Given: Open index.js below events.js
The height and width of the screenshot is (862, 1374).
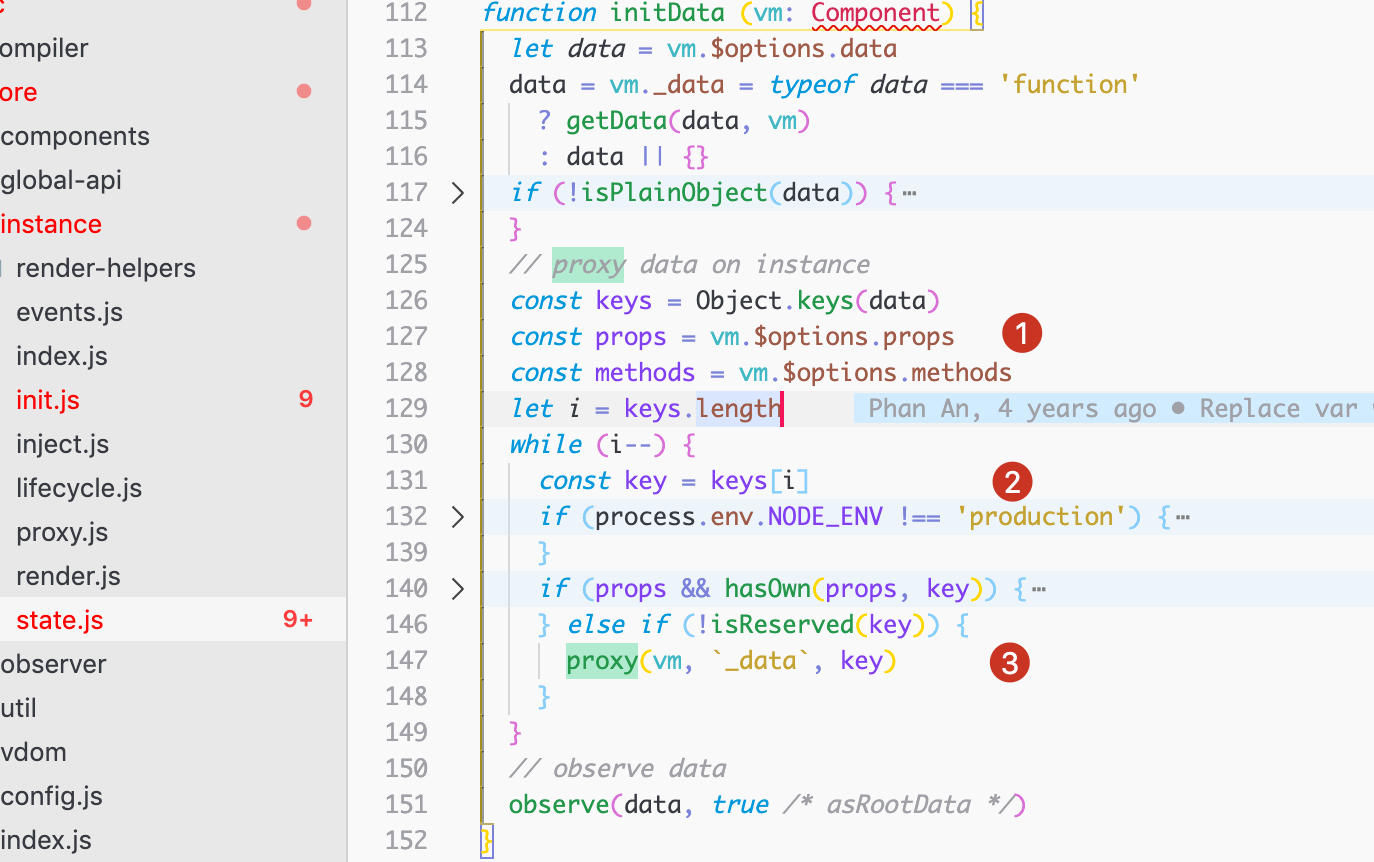Looking at the screenshot, I should pos(62,356).
